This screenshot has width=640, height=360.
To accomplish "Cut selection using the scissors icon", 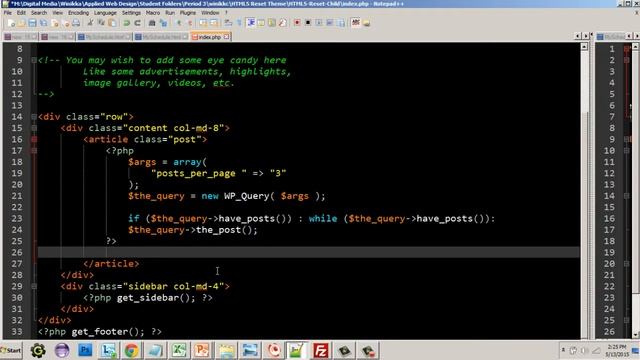I will click(x=90, y=23).
